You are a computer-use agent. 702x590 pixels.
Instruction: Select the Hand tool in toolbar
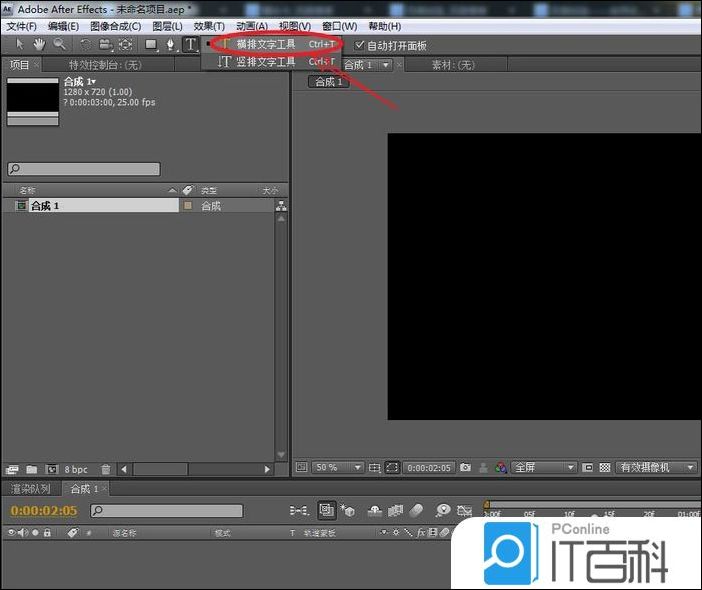(x=40, y=45)
